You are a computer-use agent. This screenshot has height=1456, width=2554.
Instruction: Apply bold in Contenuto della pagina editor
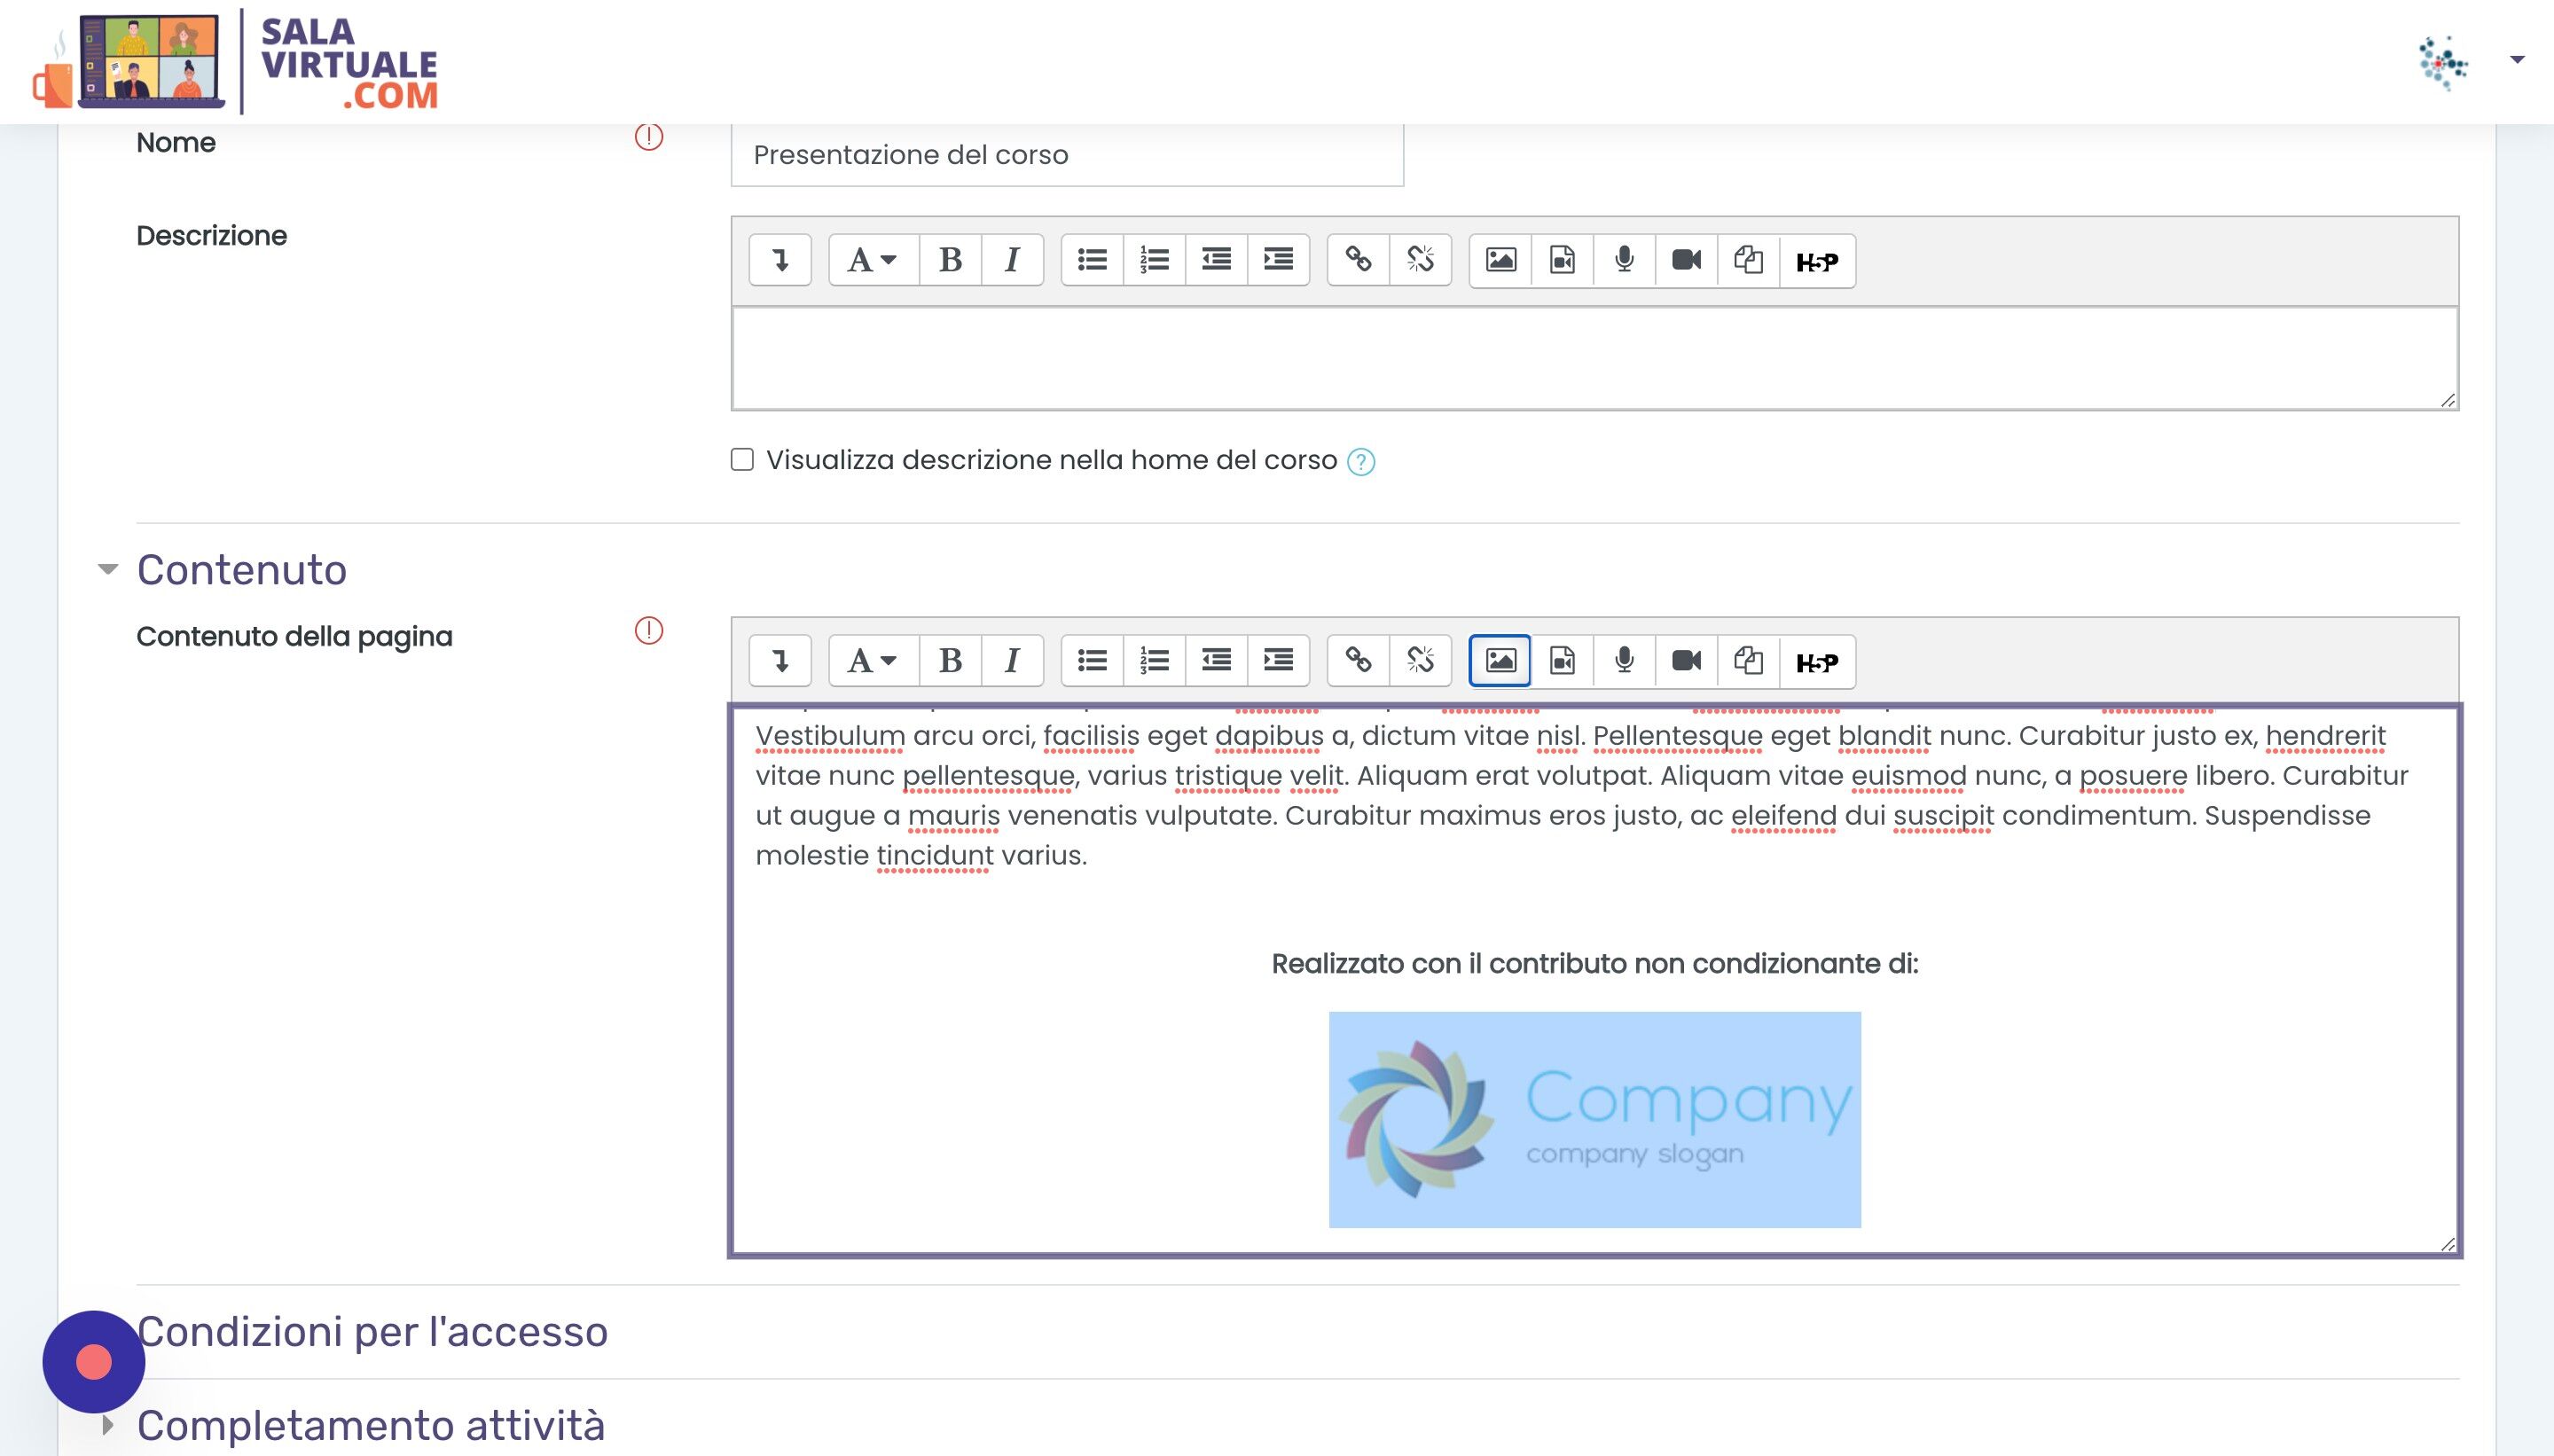(950, 660)
